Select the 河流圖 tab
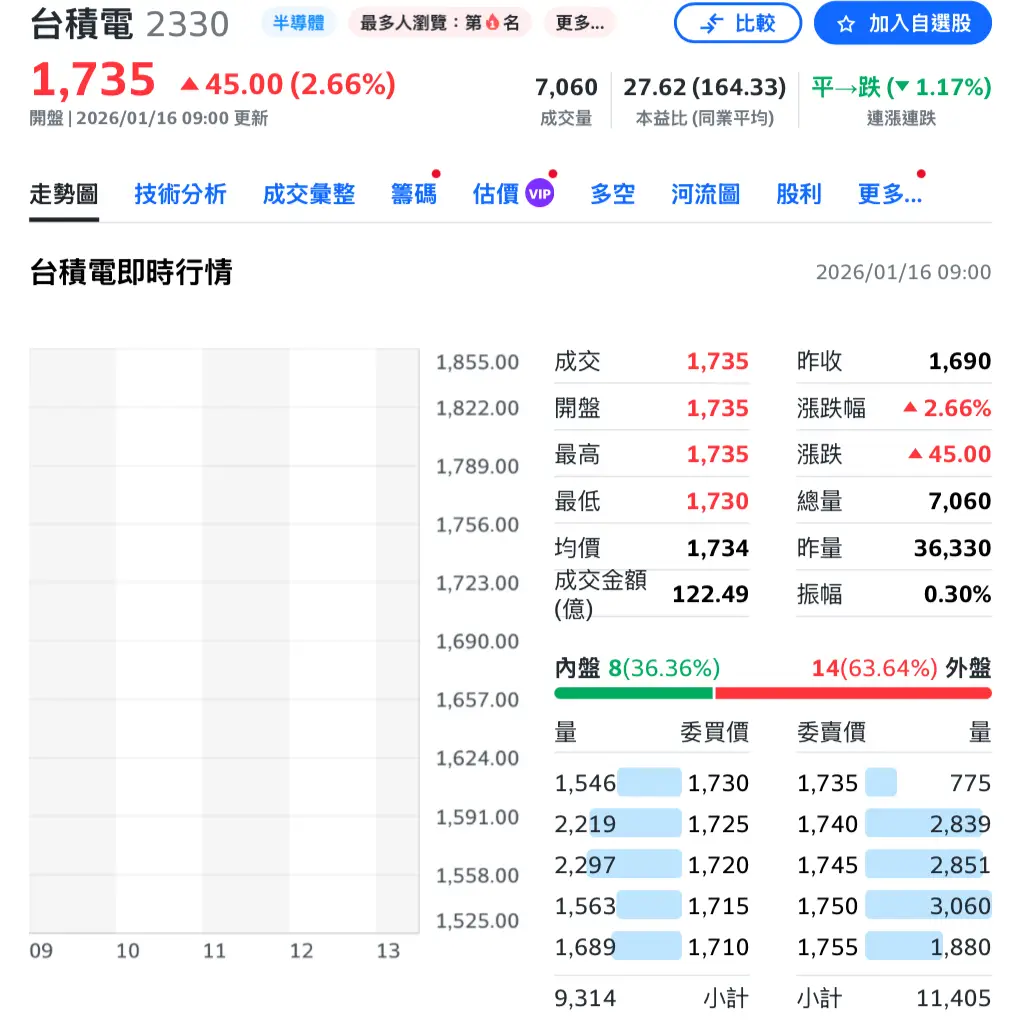1021x1022 pixels. pyautogui.click(x=705, y=194)
